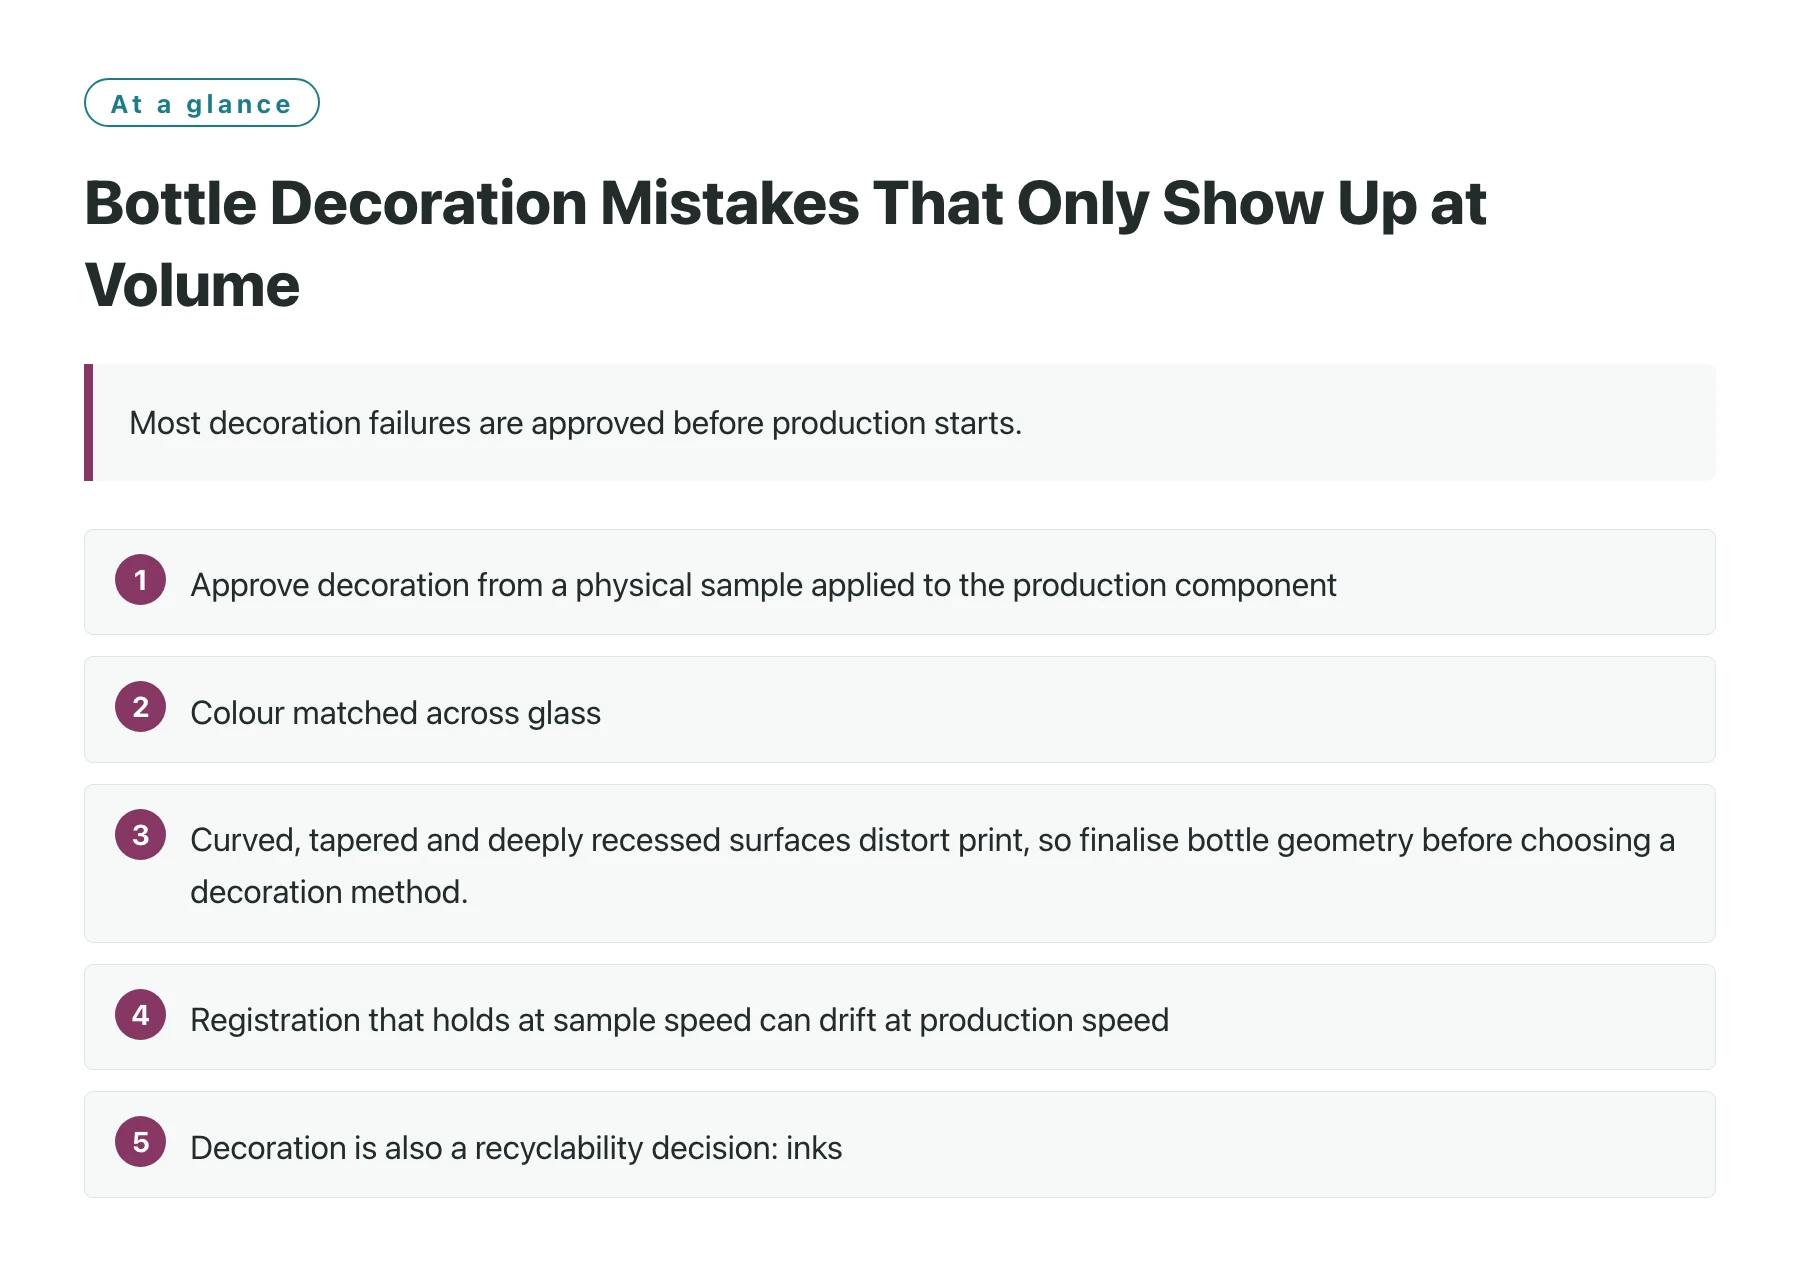Click the main heading 'Bottle Decoration Mistakes'
This screenshot has height=1267, width=1800.
472,203
